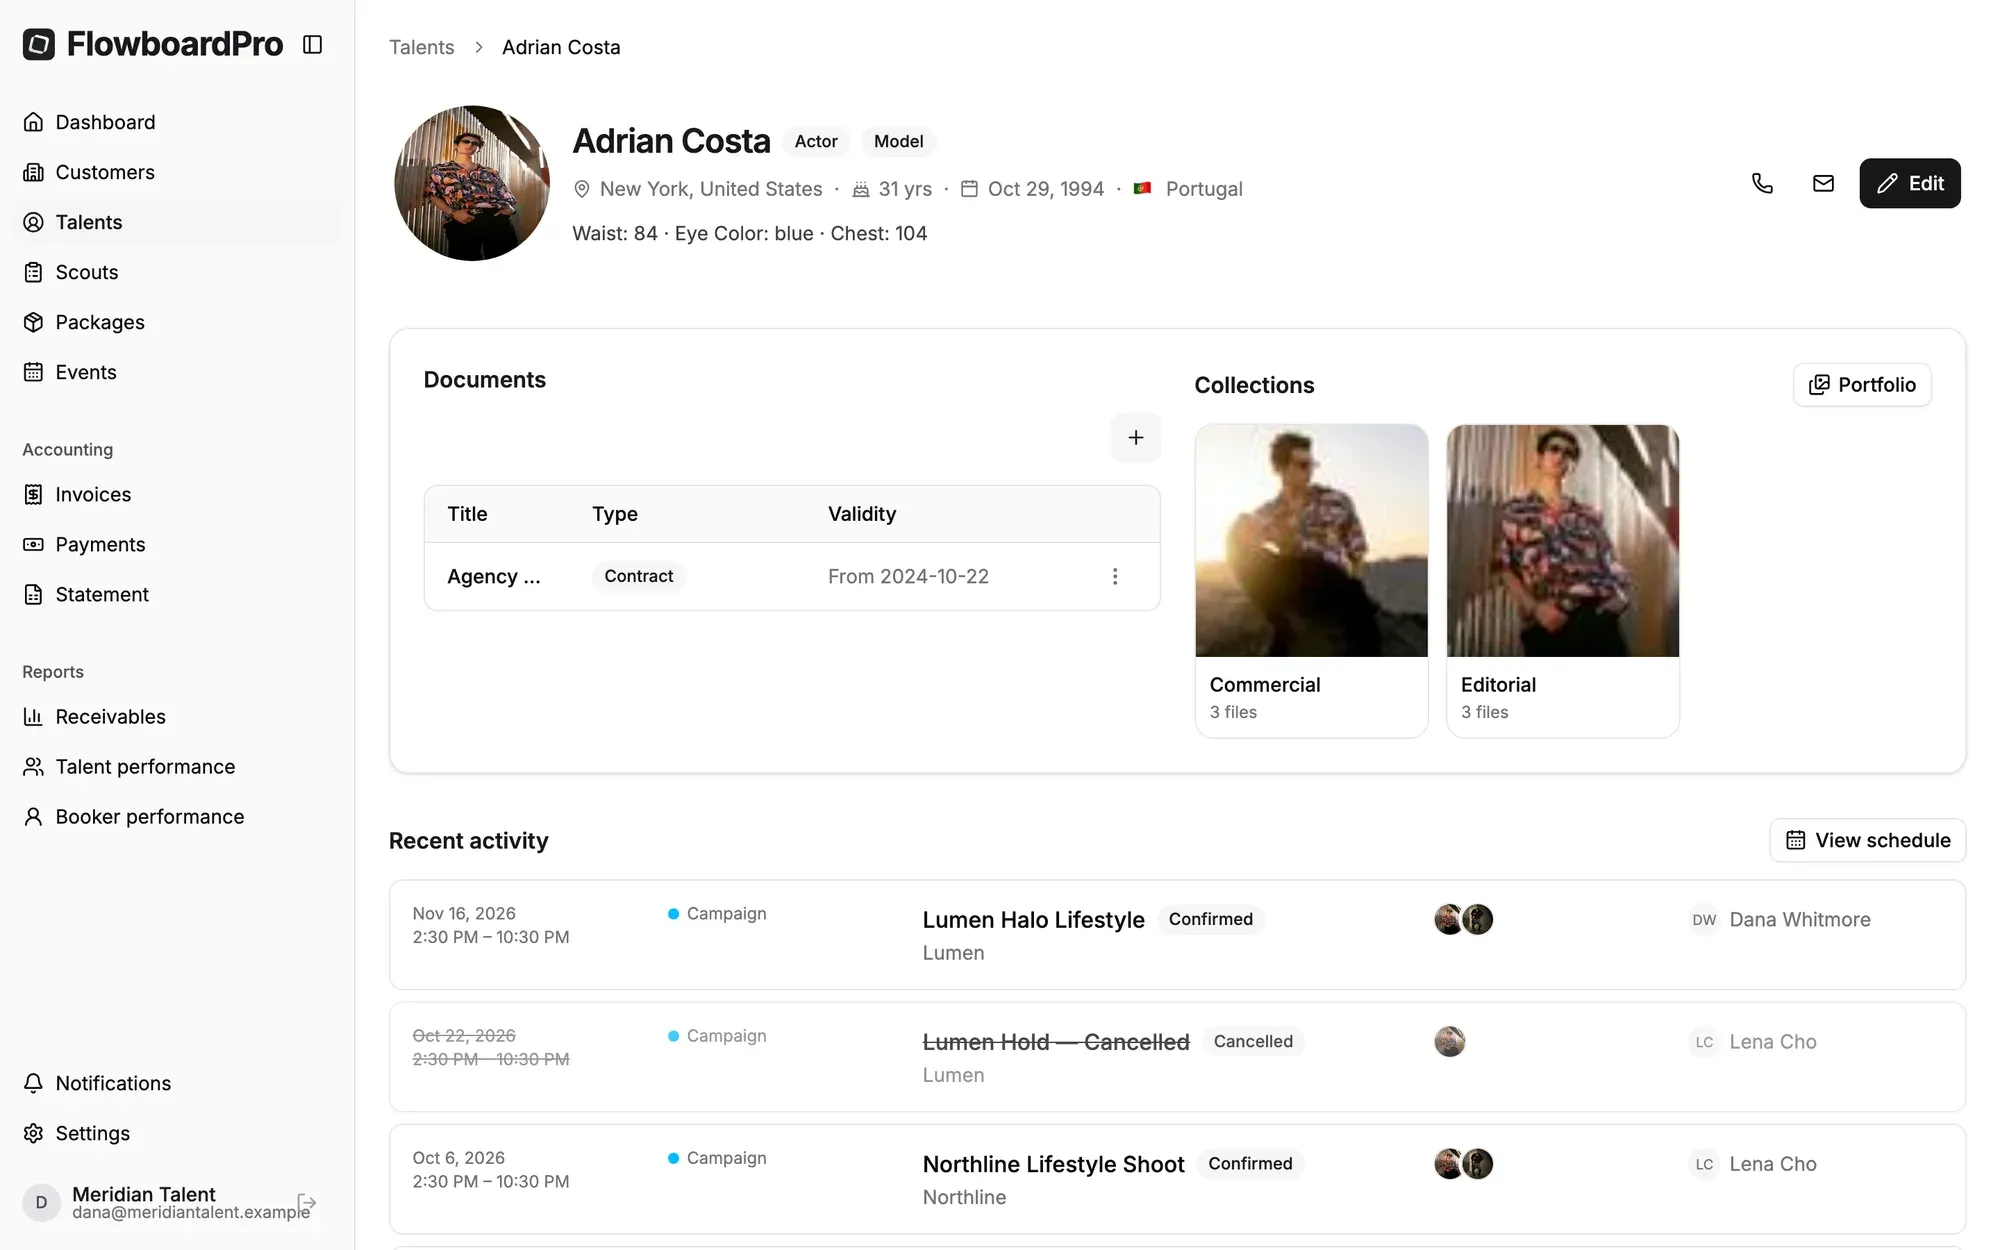
Task: Call Adrian Costa via phone icon
Action: pos(1762,183)
